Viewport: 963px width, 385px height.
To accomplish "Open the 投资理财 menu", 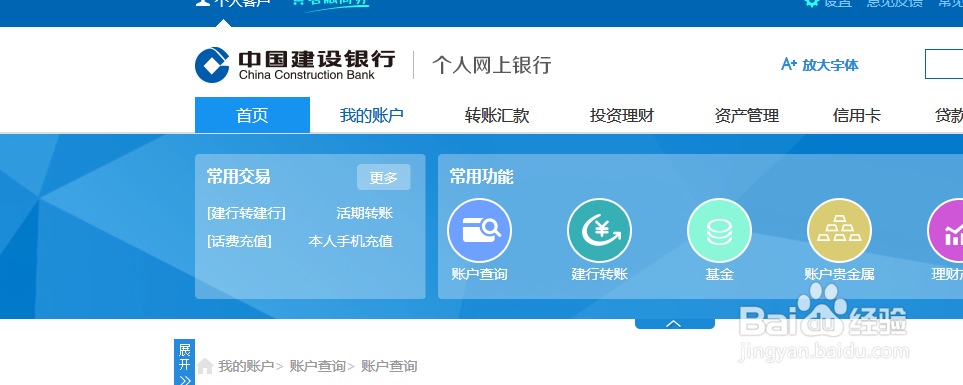I will (622, 115).
